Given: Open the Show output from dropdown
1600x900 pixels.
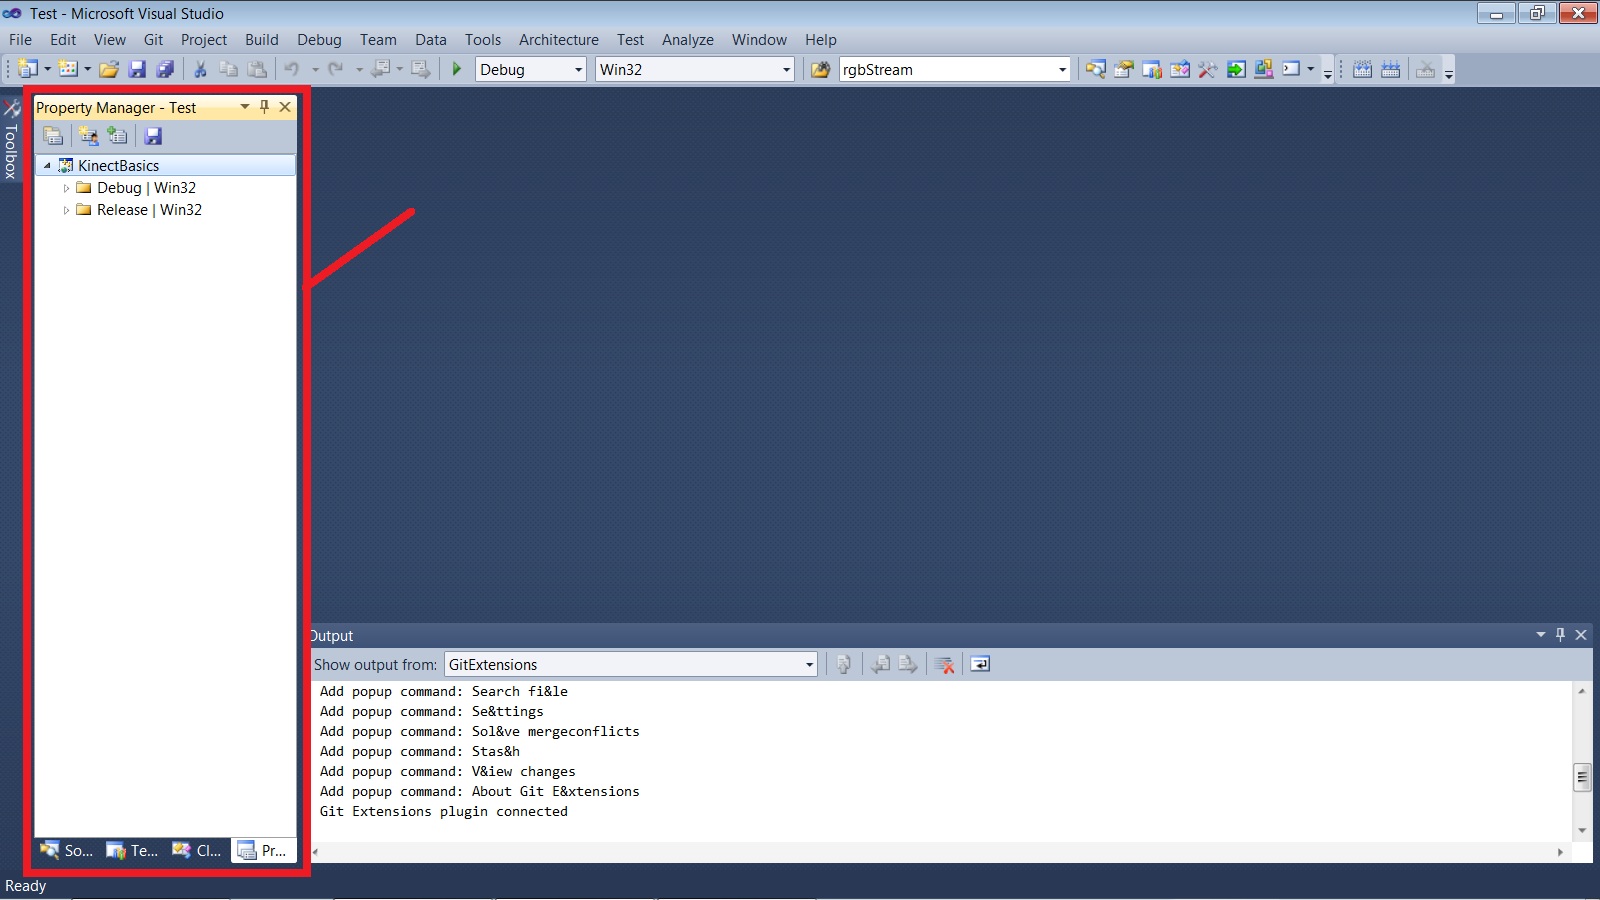Looking at the screenshot, I should [x=809, y=665].
